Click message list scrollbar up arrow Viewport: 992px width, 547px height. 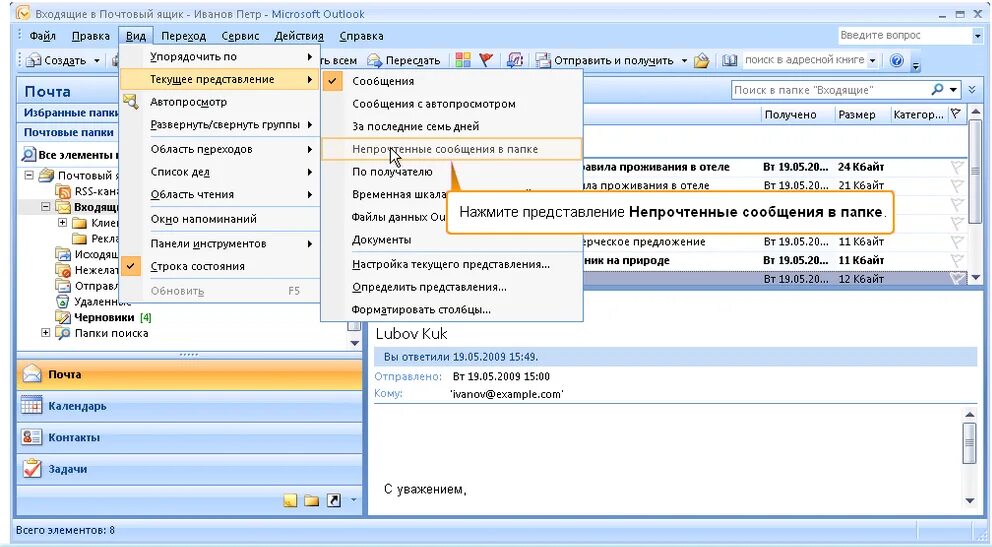[x=976, y=113]
